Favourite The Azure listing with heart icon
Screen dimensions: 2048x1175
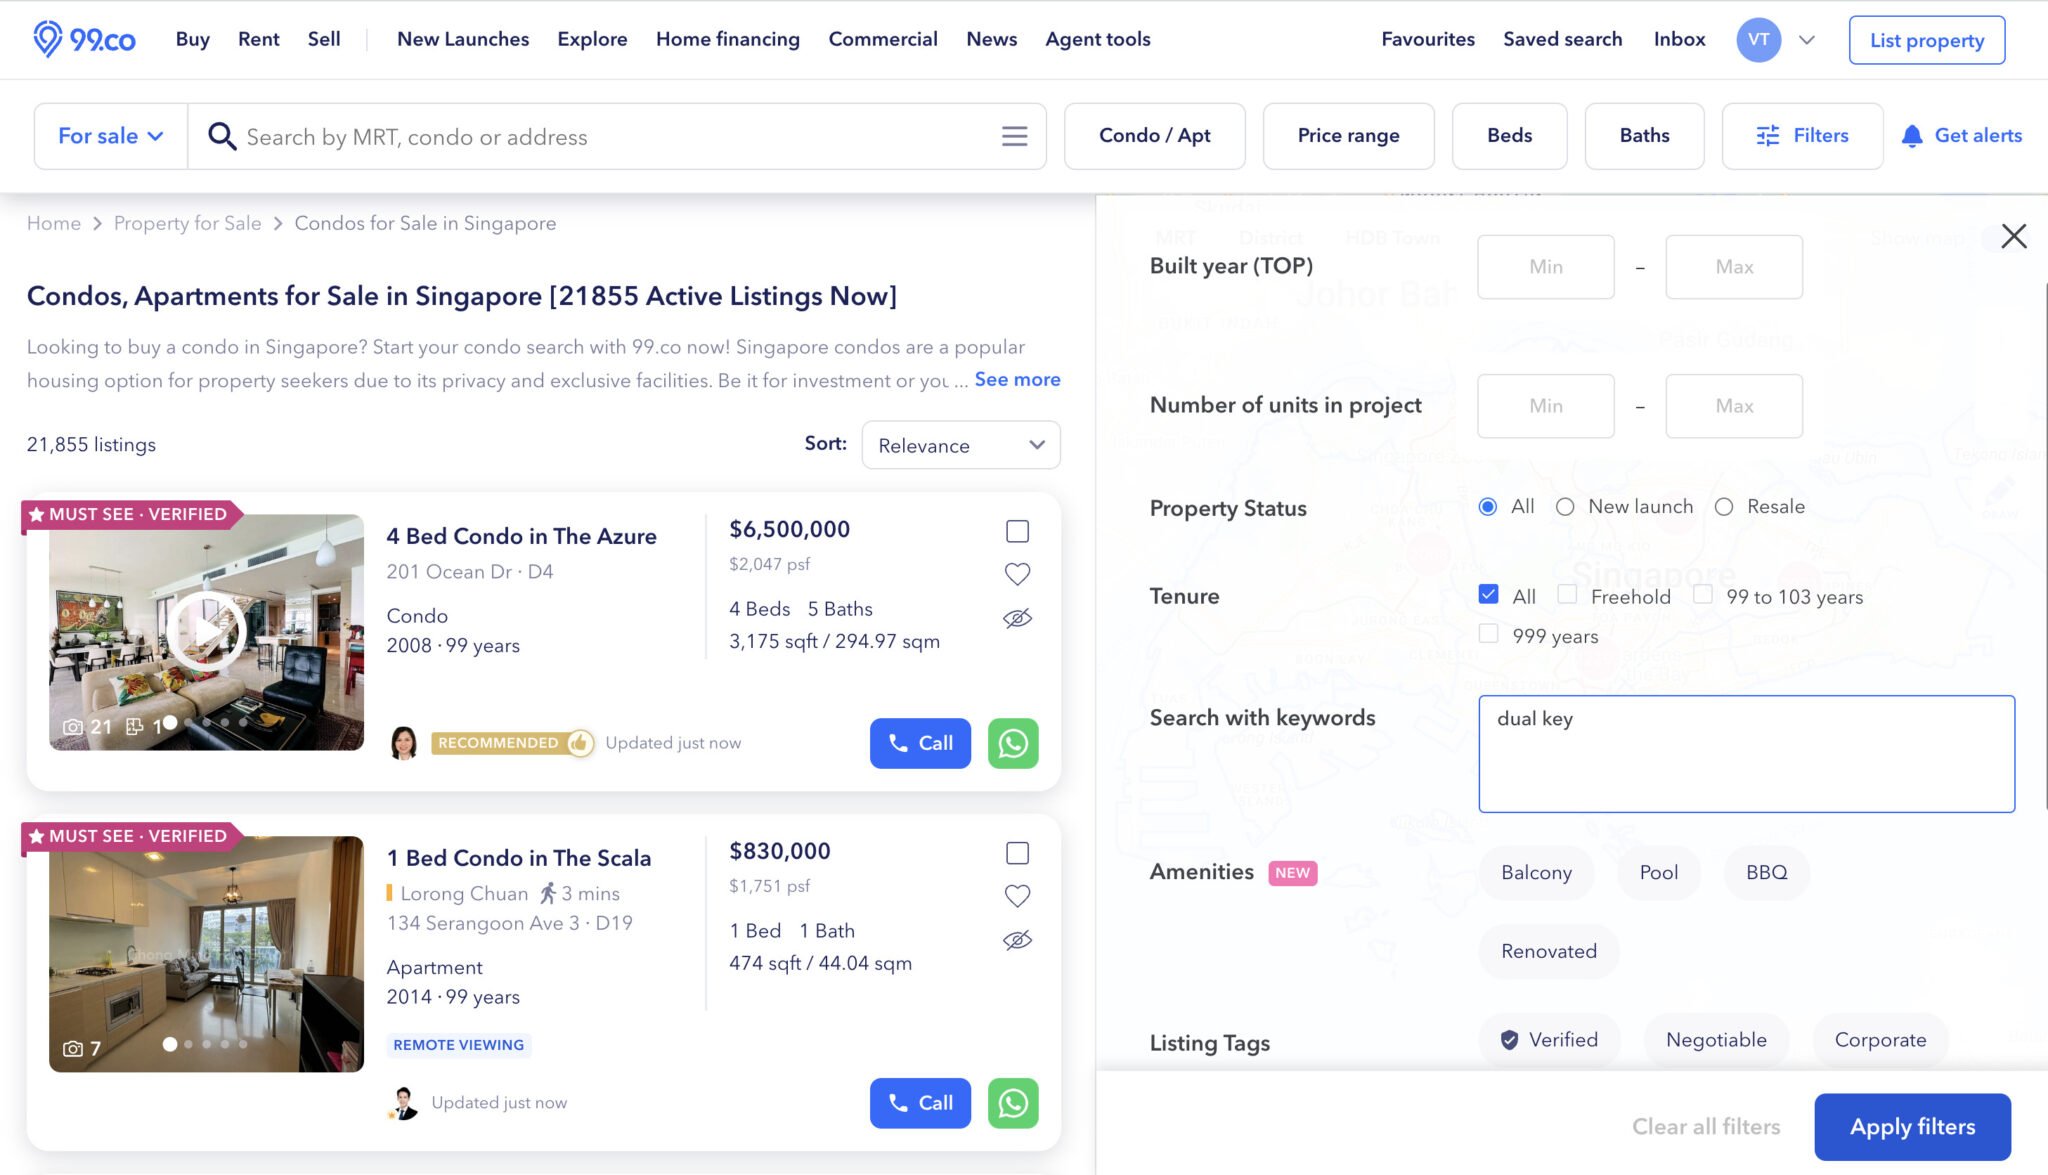click(x=1017, y=574)
